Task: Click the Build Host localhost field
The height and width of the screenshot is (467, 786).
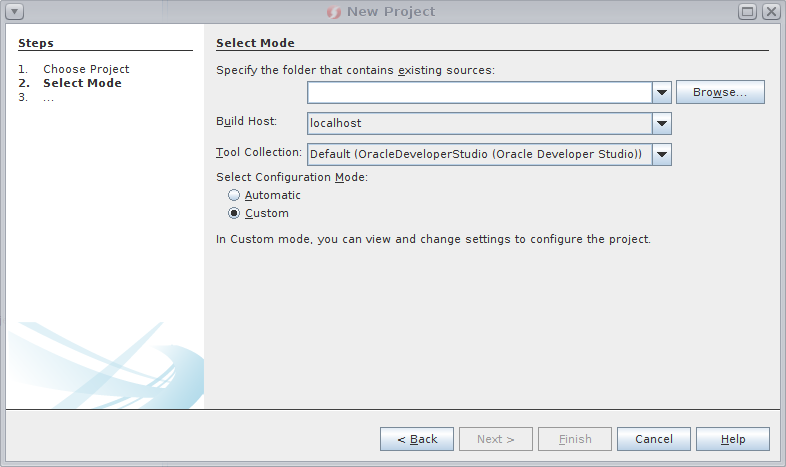Action: pyautogui.click(x=479, y=123)
